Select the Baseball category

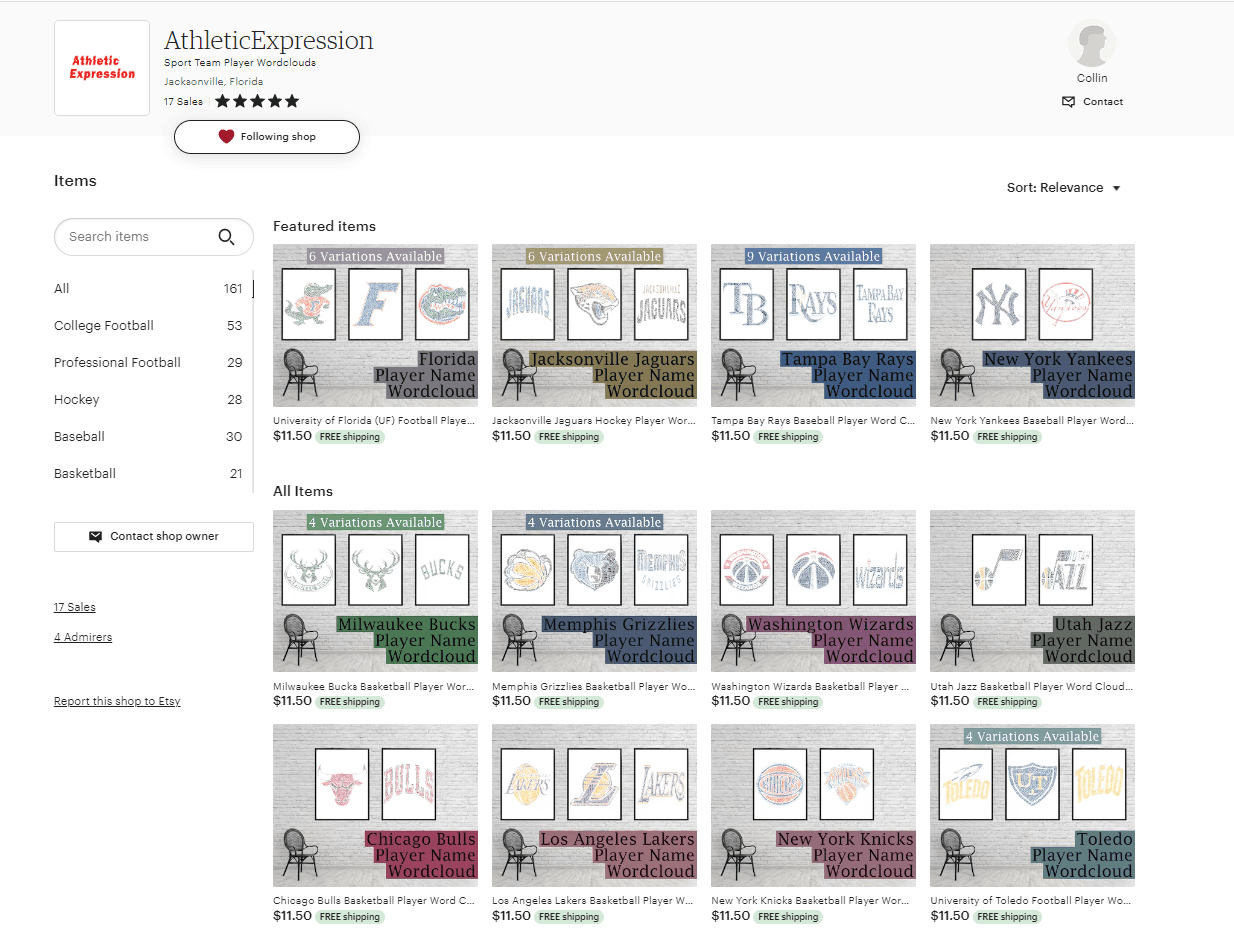[x=148, y=437]
